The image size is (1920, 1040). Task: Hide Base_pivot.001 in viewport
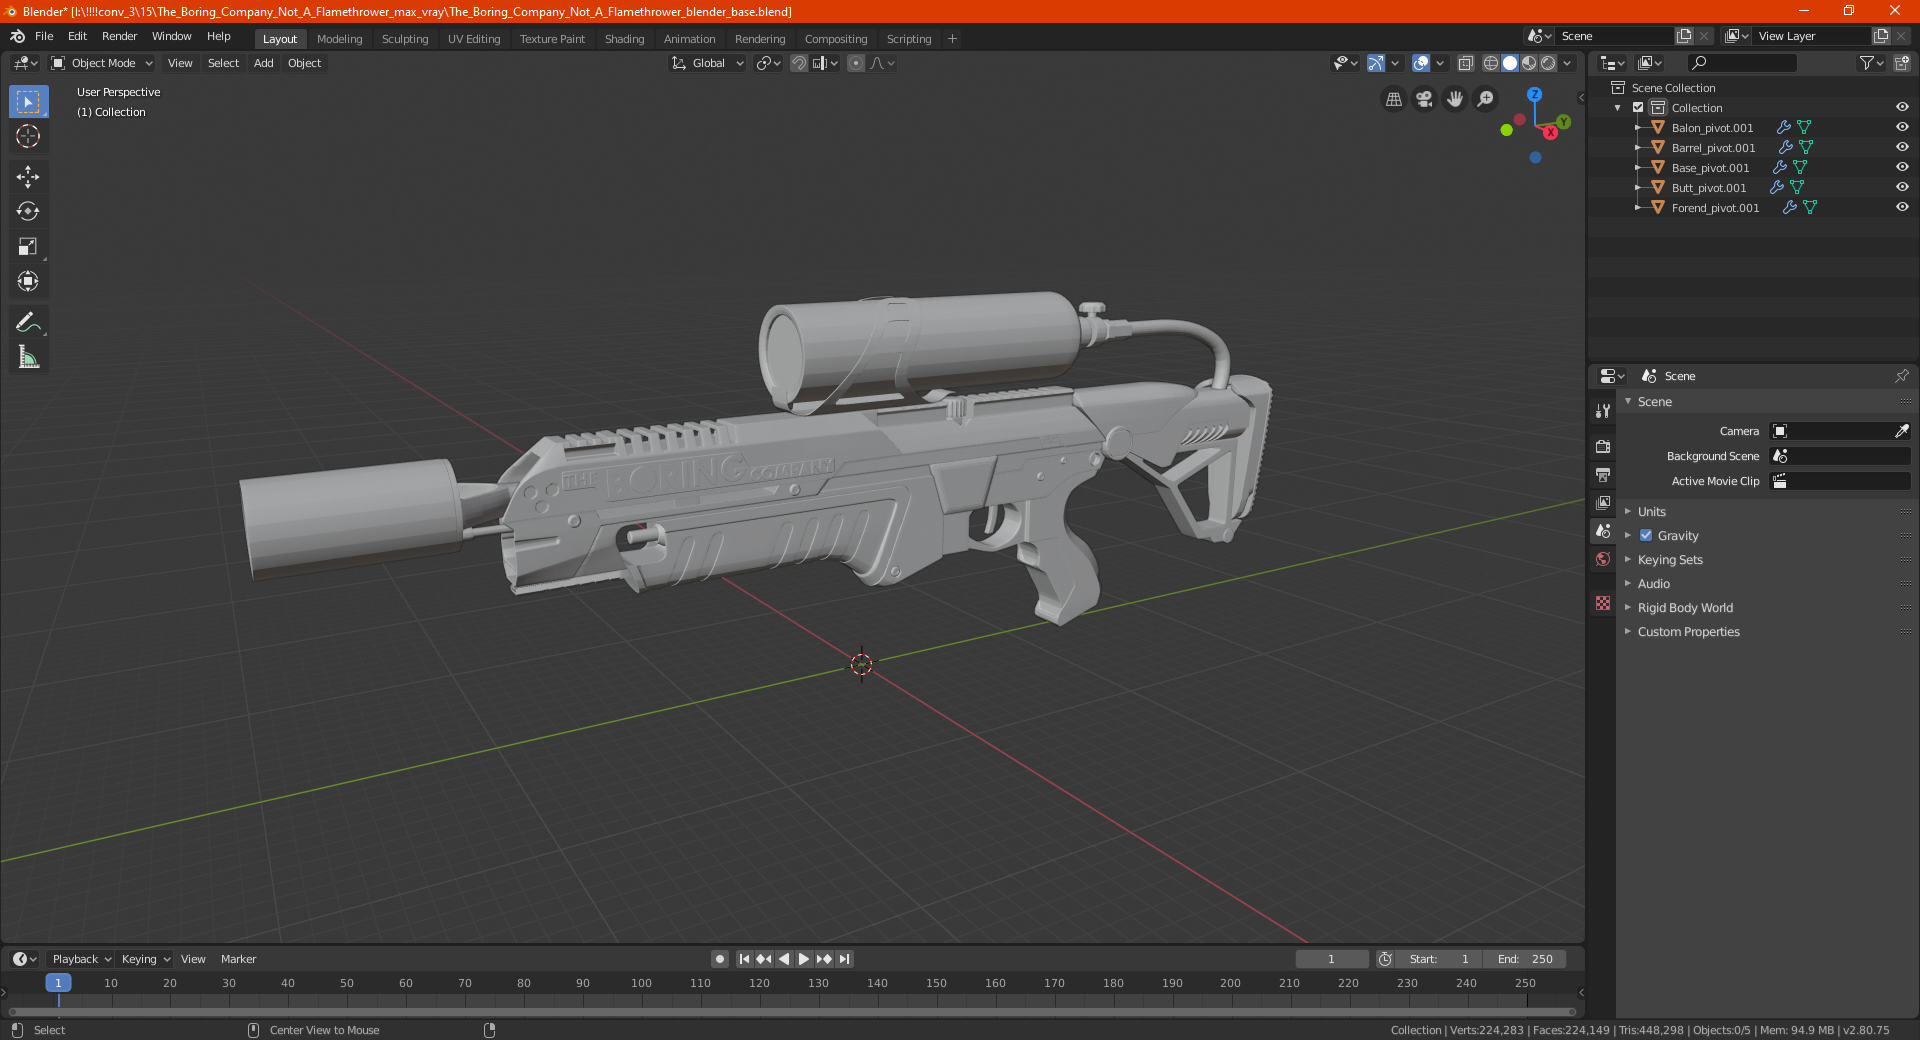[x=1902, y=167]
